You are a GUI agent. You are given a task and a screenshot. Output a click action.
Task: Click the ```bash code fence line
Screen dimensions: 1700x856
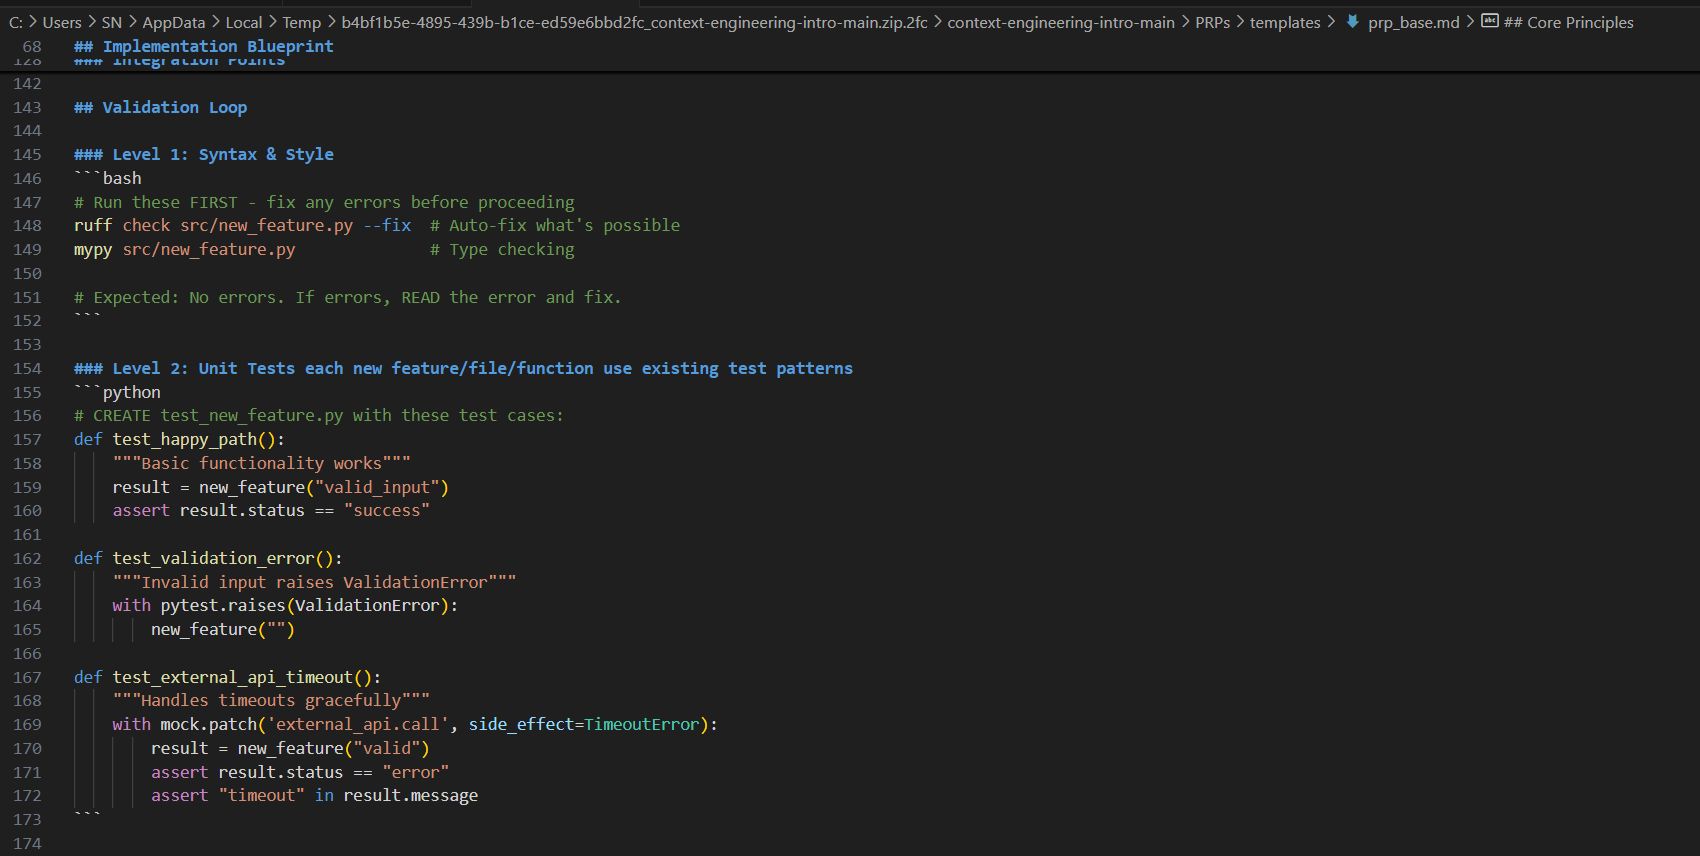click(x=108, y=178)
